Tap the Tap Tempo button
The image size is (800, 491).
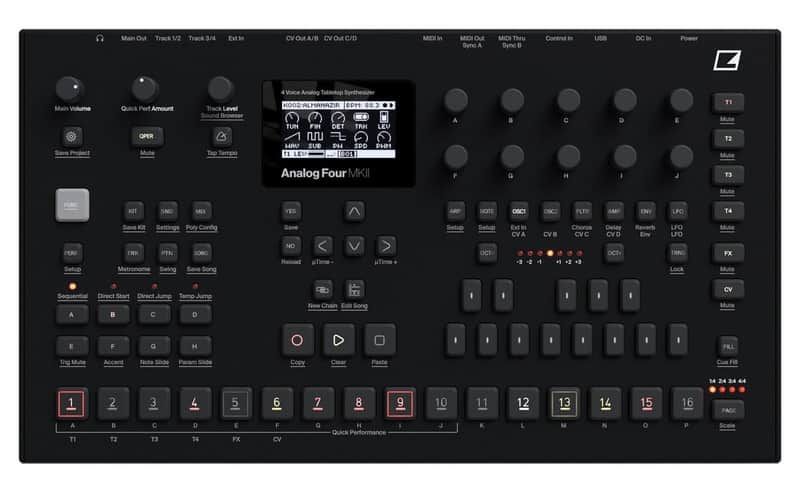click(221, 137)
